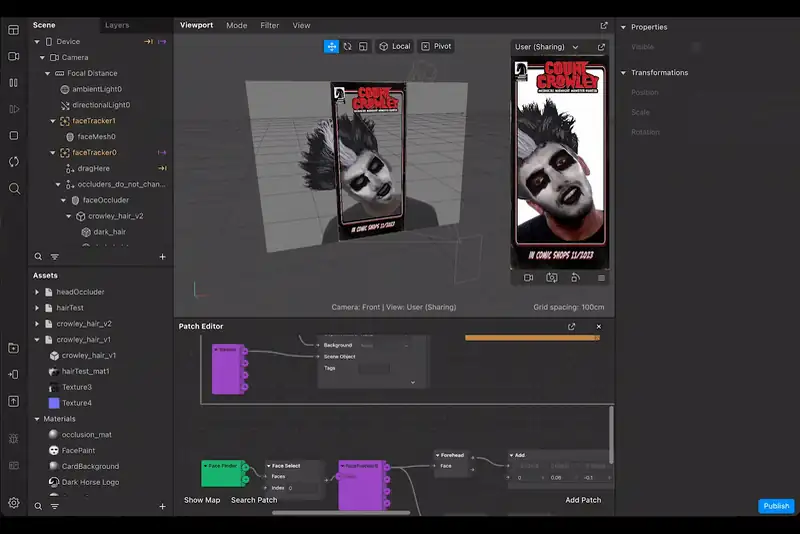
Task: Add a new asset with plus icon
Action: (x=162, y=506)
